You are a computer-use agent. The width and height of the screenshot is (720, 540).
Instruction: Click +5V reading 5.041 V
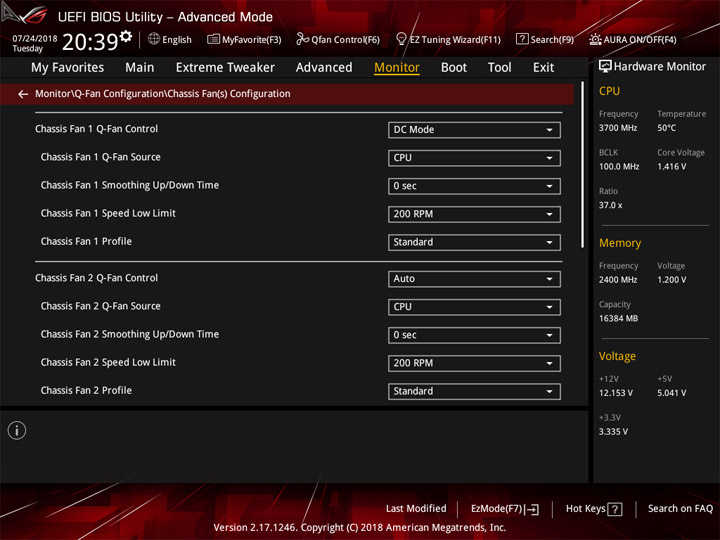click(x=671, y=393)
